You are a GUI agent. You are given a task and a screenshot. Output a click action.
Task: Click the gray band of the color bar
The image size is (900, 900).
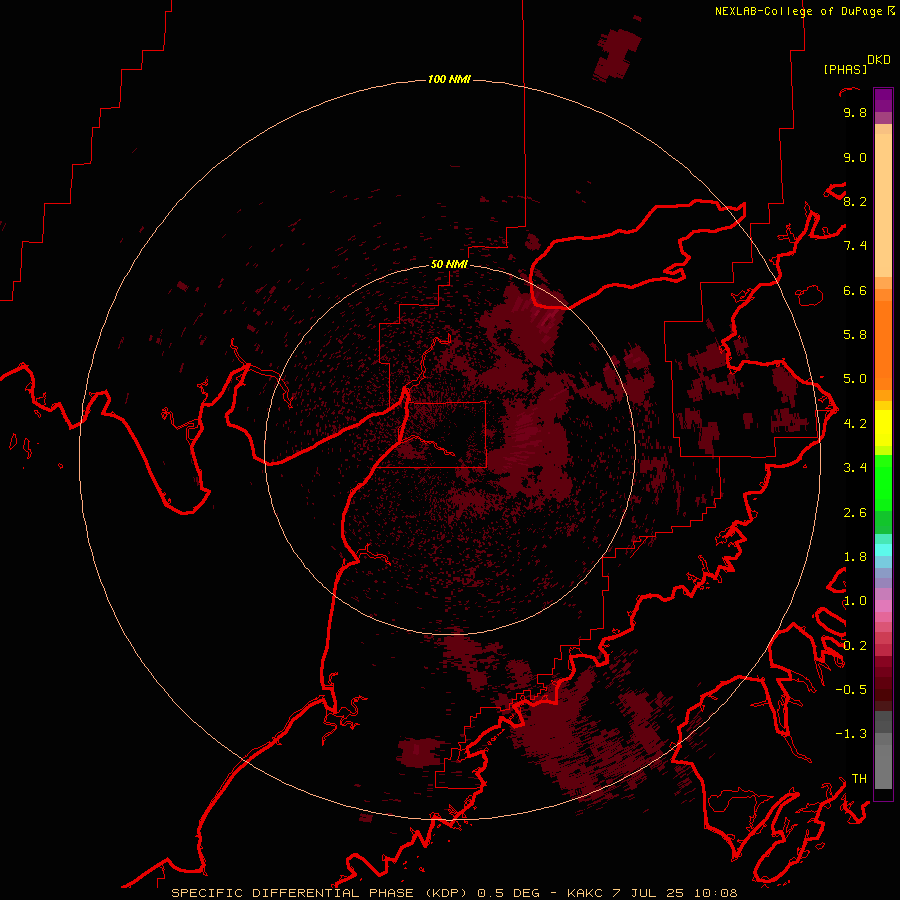click(x=883, y=752)
